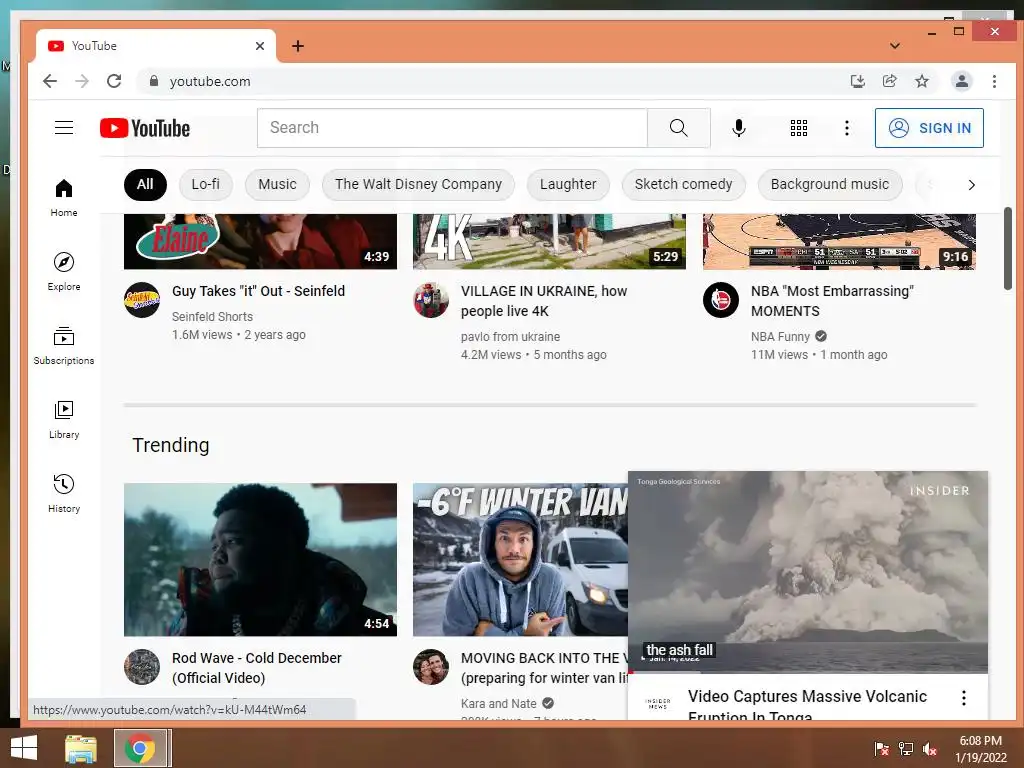Select the Laughter filter chip
Screen dimensions: 1024x768
tap(568, 185)
